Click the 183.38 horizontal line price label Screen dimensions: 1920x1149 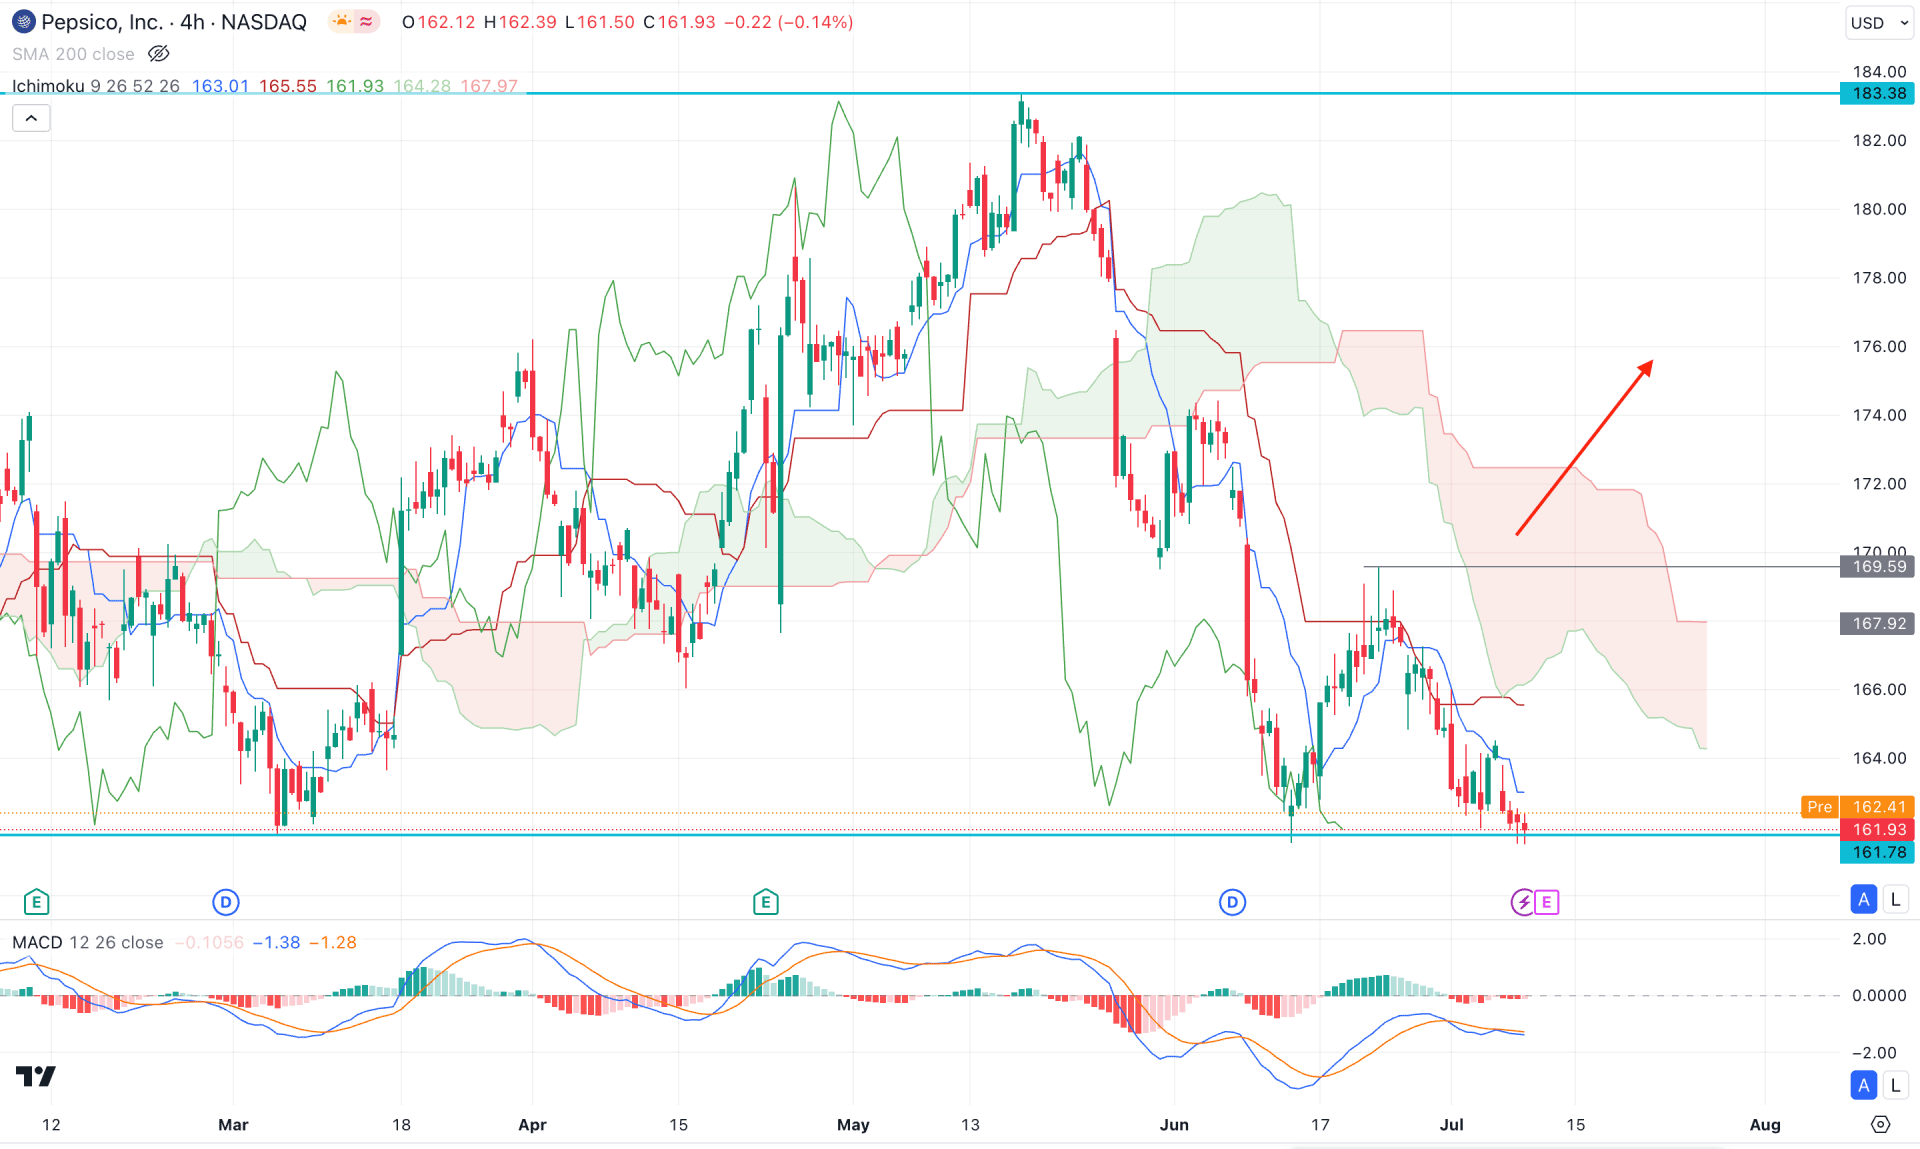(x=1877, y=93)
